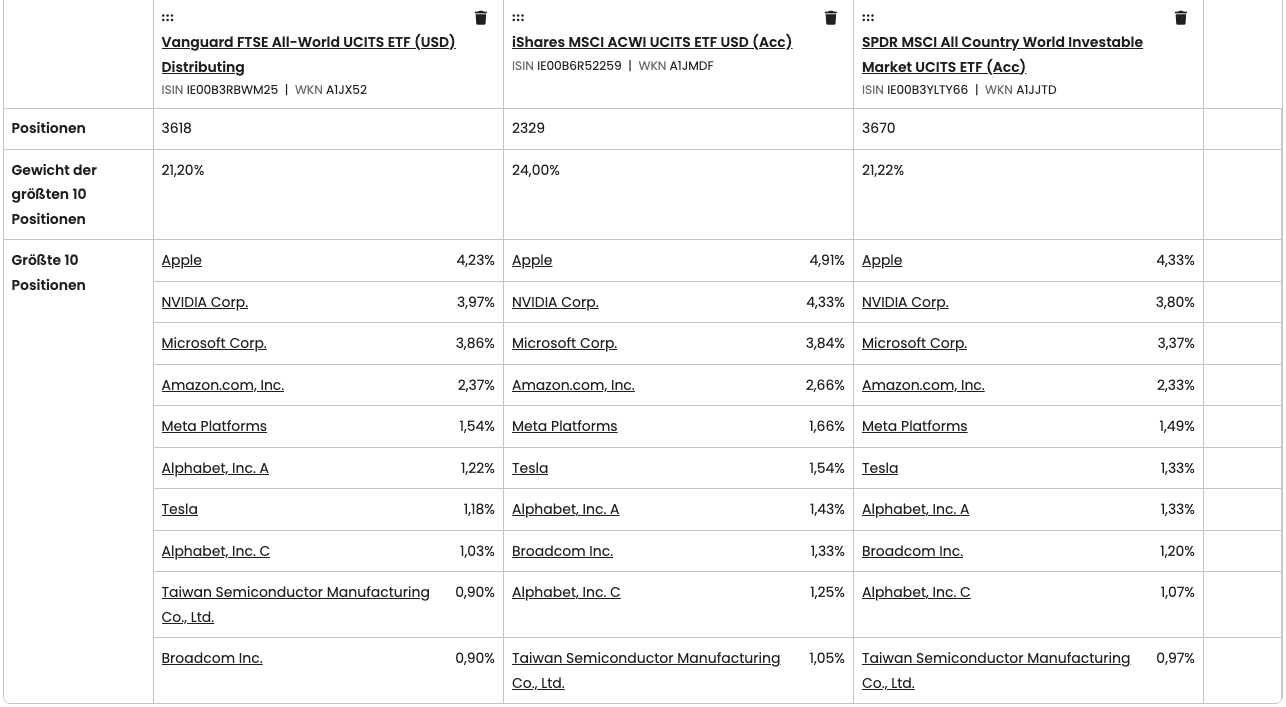This screenshot has width=1286, height=707.
Task: Click Microsoft Corp. in the SPDR column
Action: pos(914,343)
